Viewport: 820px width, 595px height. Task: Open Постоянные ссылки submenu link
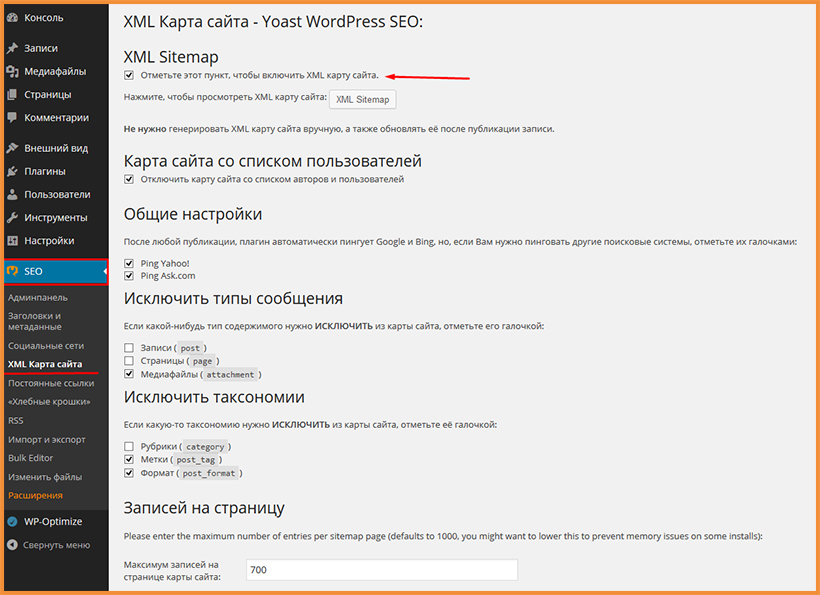pos(51,383)
